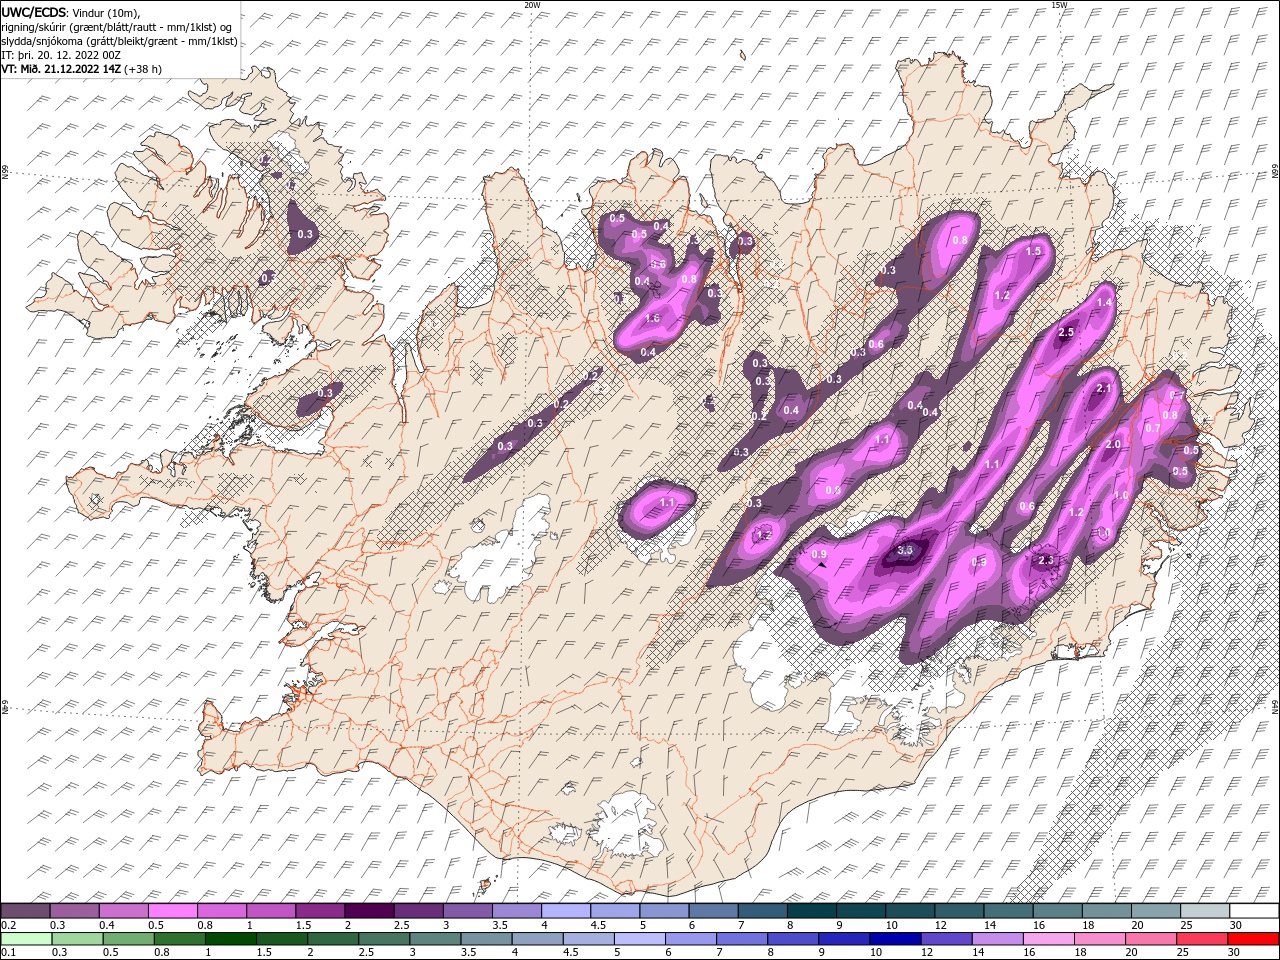The width and height of the screenshot is (1280, 960).
Task: Click the "0.2" label under the top legend row
Action: pos(7,924)
